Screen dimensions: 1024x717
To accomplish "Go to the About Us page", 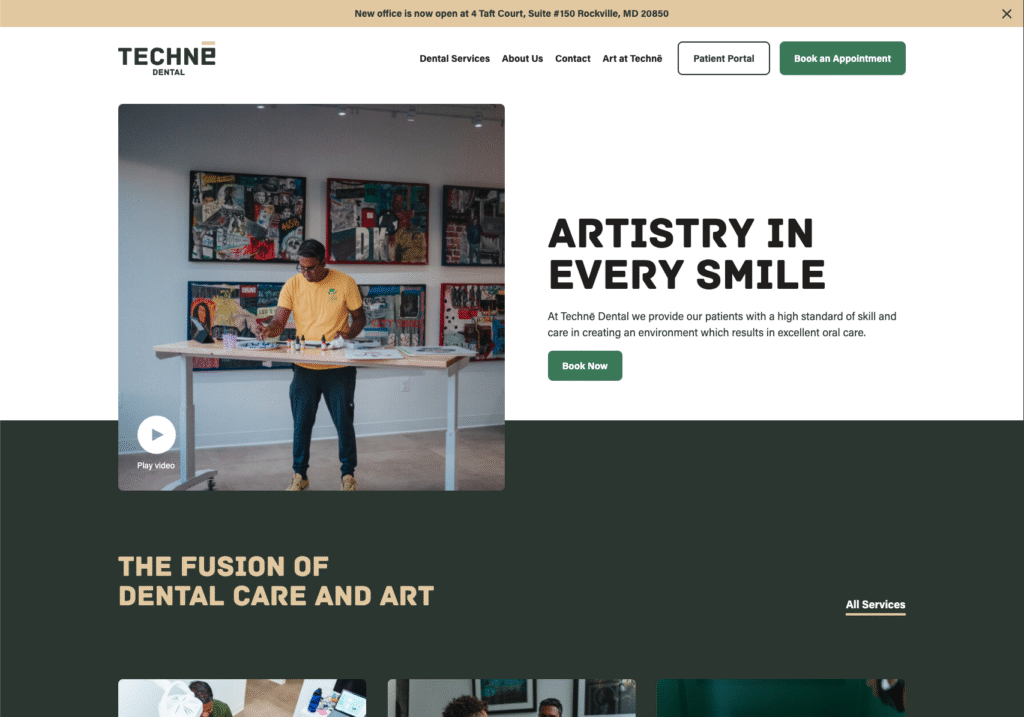I will point(522,59).
